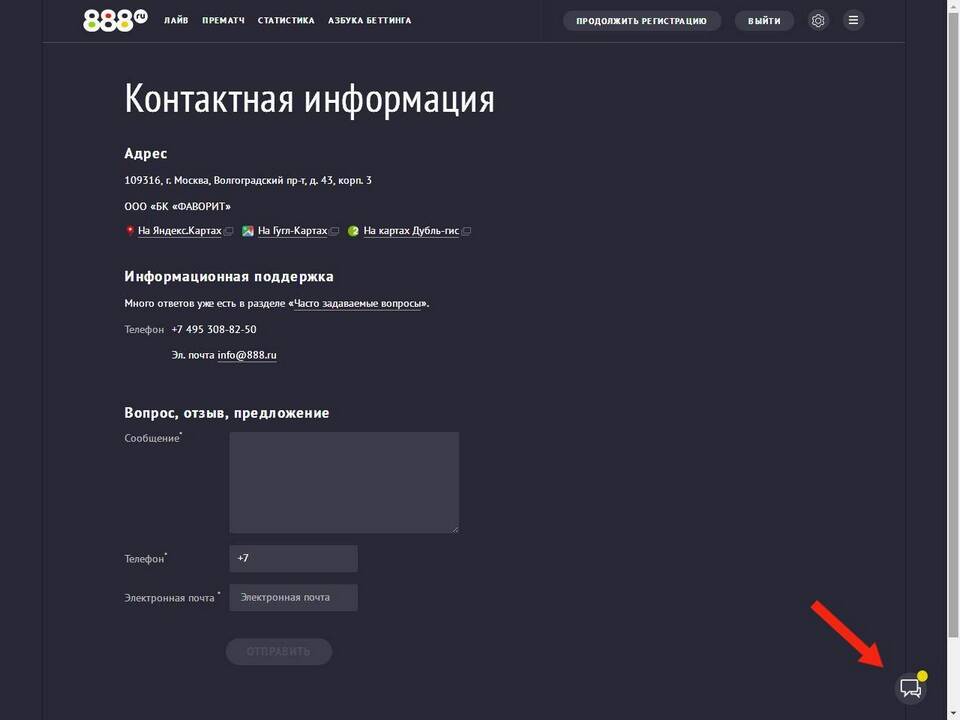The image size is (960, 720).
Task: Open Часто задаваемые вопросы link
Action: (x=358, y=304)
